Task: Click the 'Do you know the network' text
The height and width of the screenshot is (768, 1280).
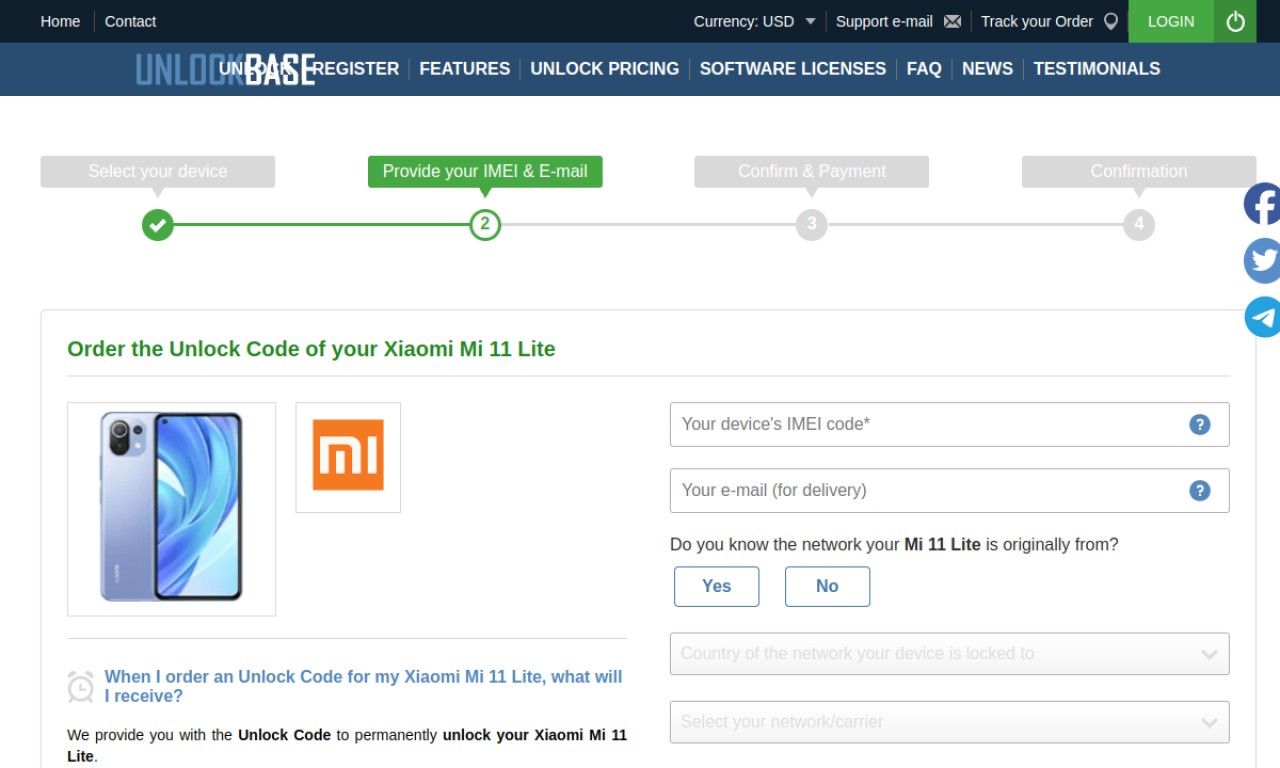Action: pos(894,545)
